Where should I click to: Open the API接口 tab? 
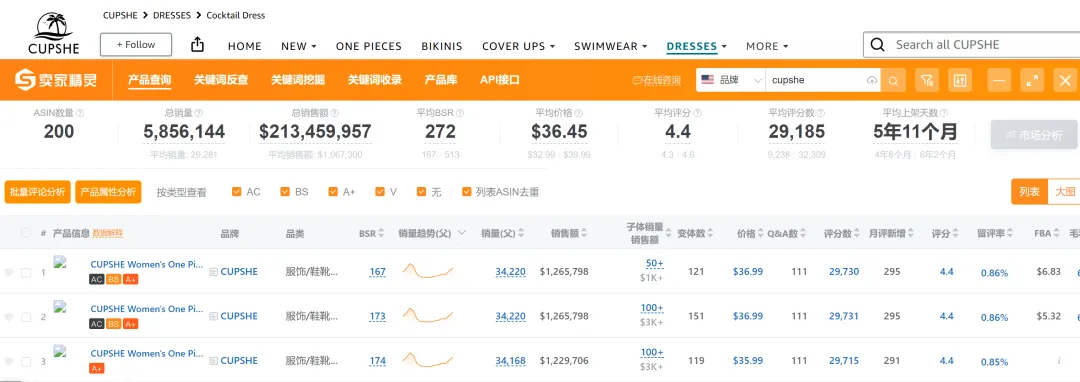coord(499,80)
